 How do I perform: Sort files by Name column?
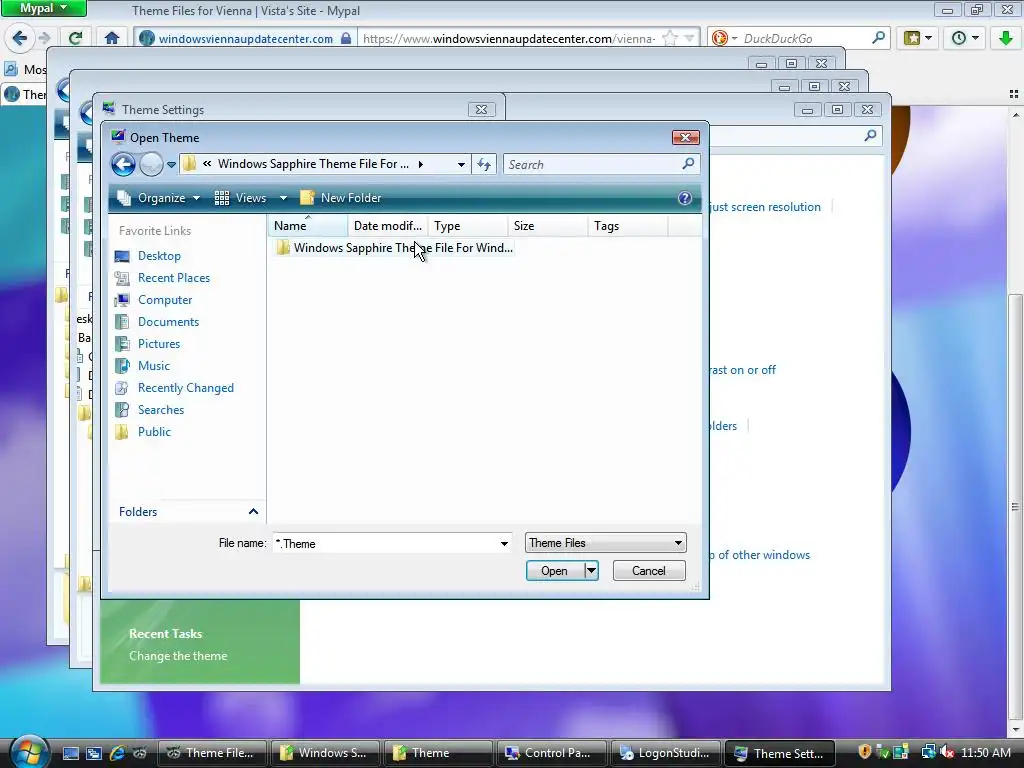pyautogui.click(x=308, y=226)
